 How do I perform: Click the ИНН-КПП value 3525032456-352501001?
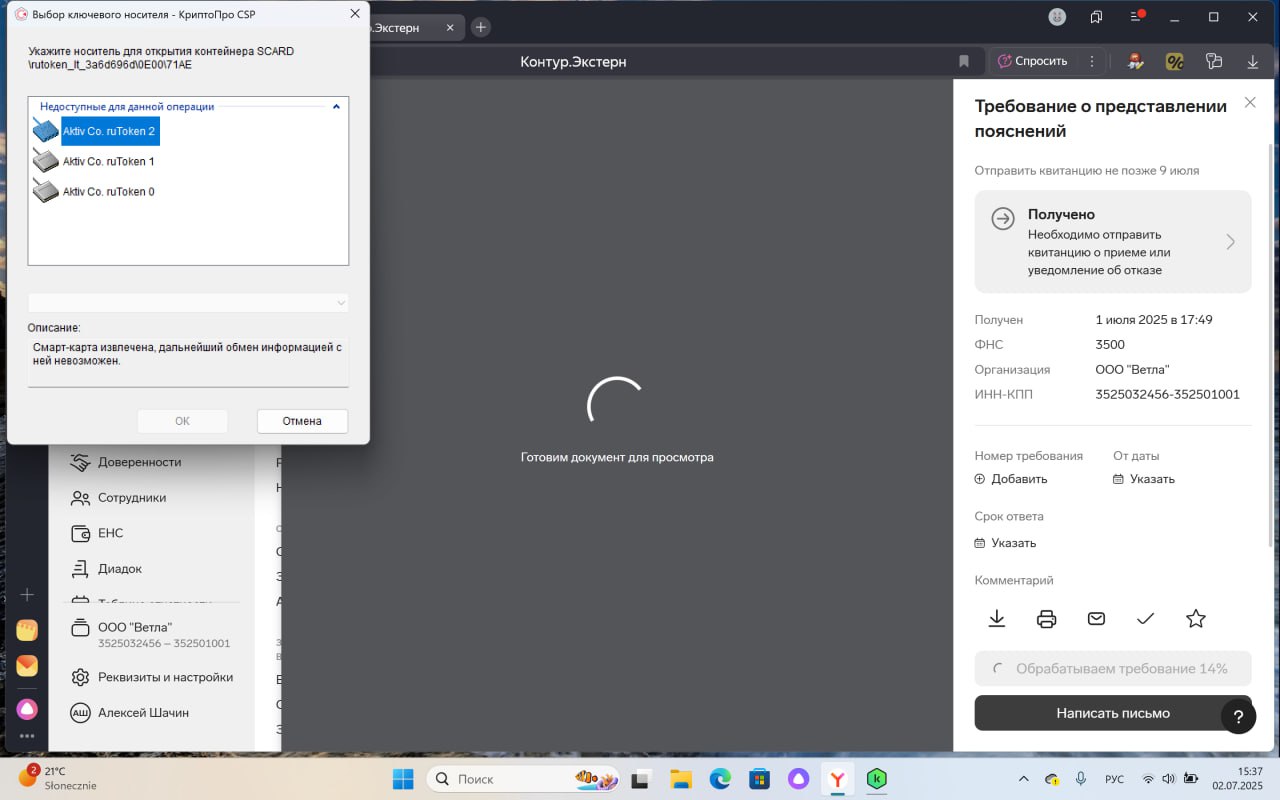[x=1167, y=394]
